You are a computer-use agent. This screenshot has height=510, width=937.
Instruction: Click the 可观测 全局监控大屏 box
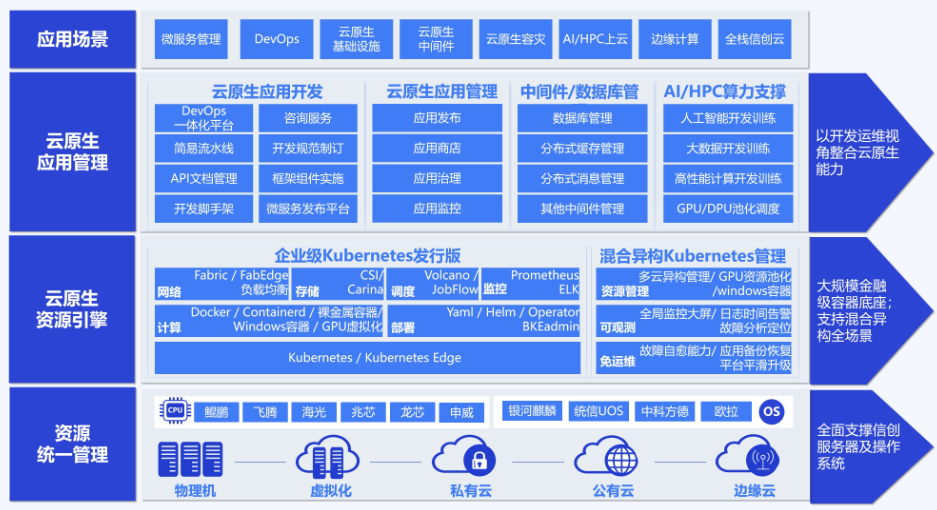694,320
